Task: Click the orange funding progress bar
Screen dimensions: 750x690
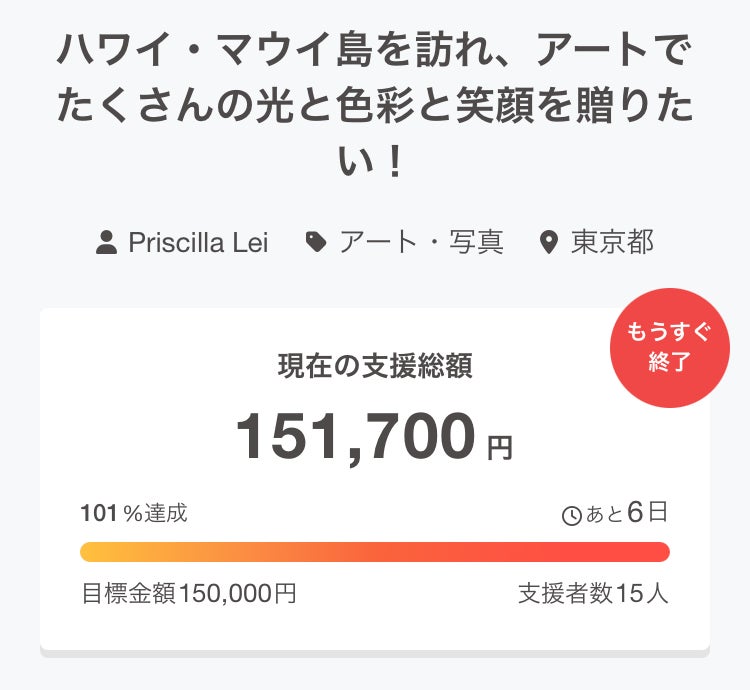Action: (375, 552)
